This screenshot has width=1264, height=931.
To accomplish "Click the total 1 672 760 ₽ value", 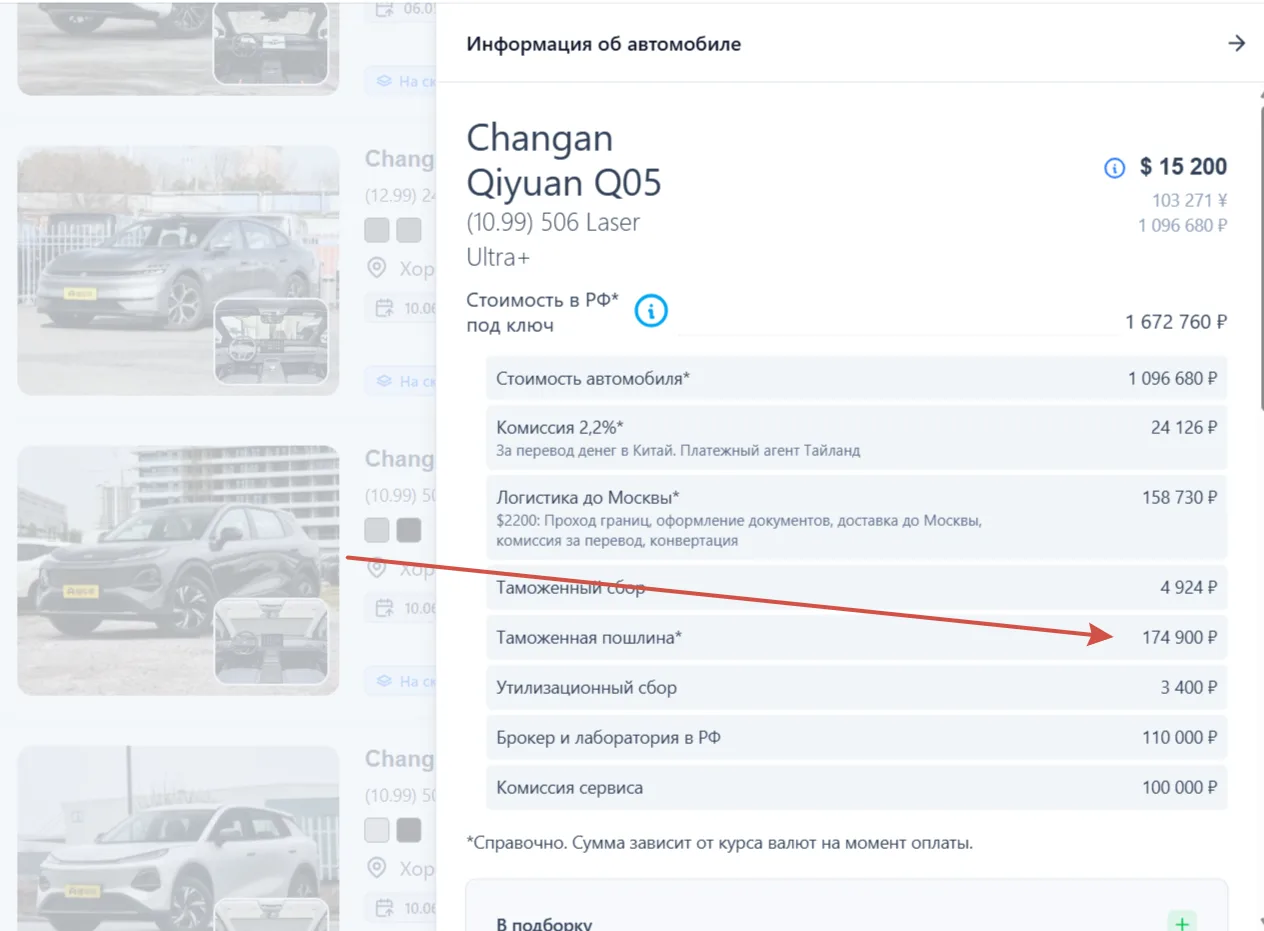I will click(1176, 322).
